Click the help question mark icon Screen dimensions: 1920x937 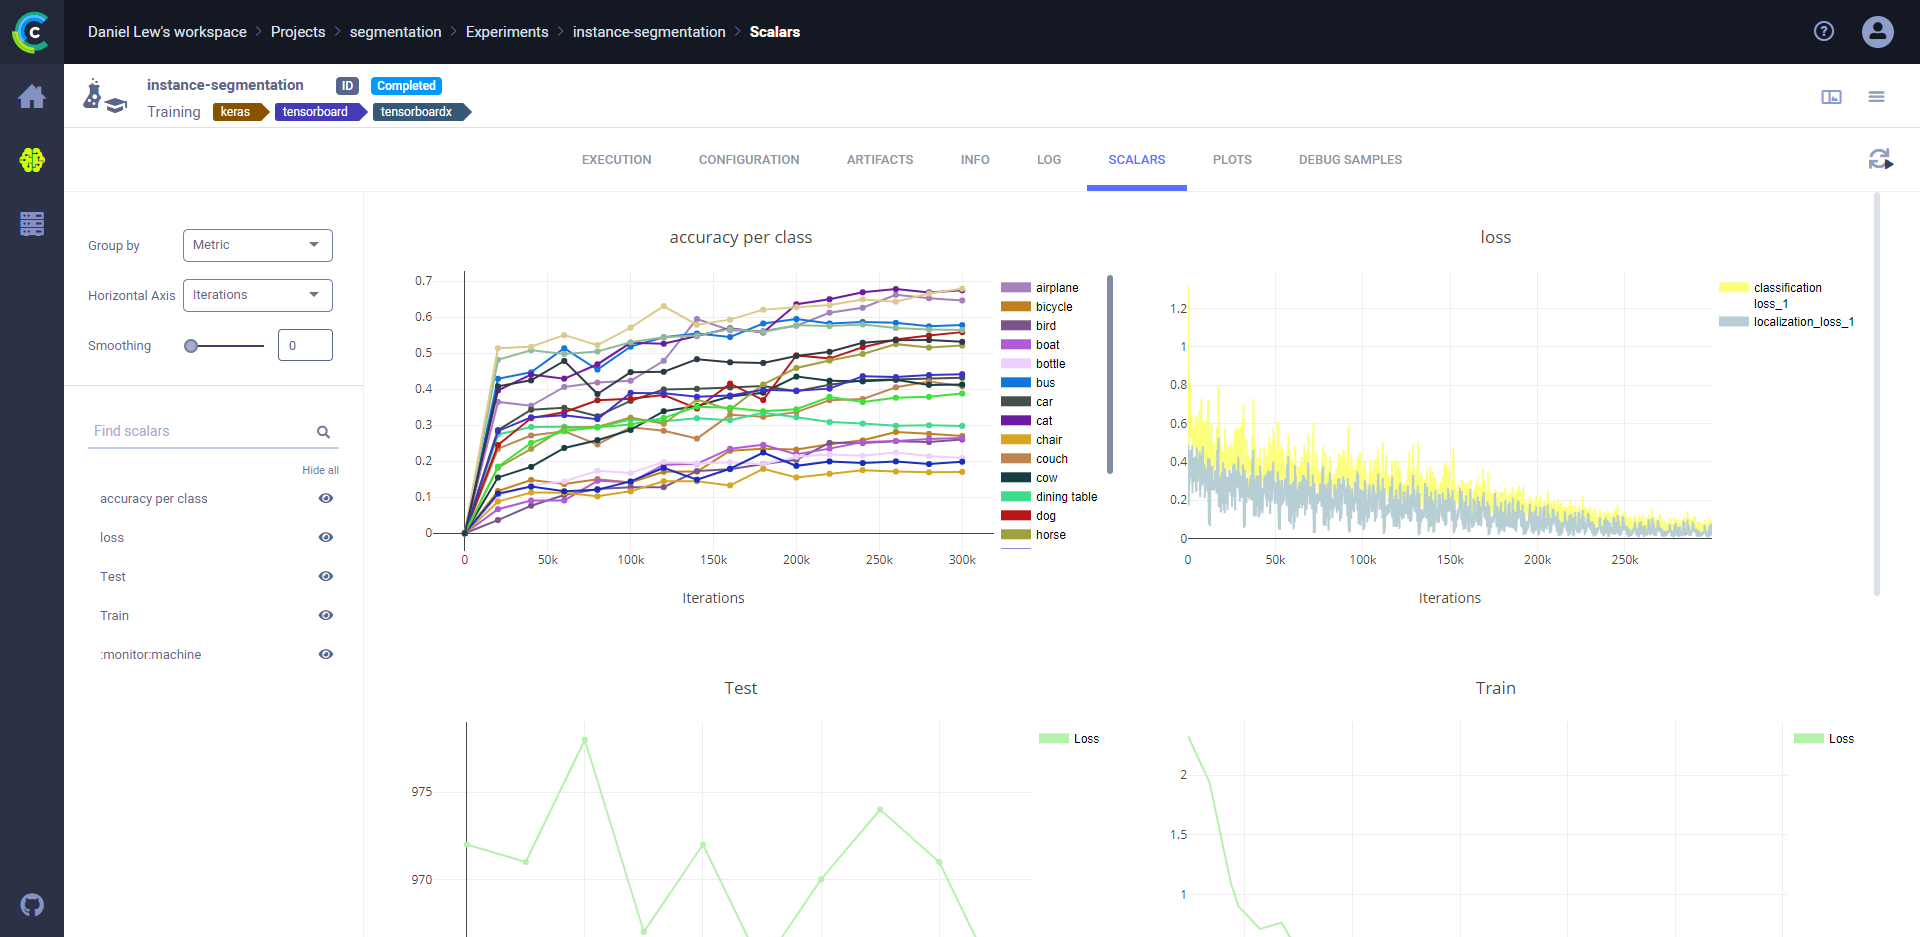1824,32
